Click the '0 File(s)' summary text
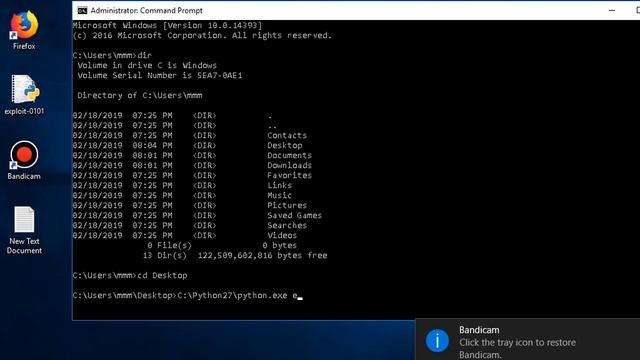640x360 pixels. [169, 245]
